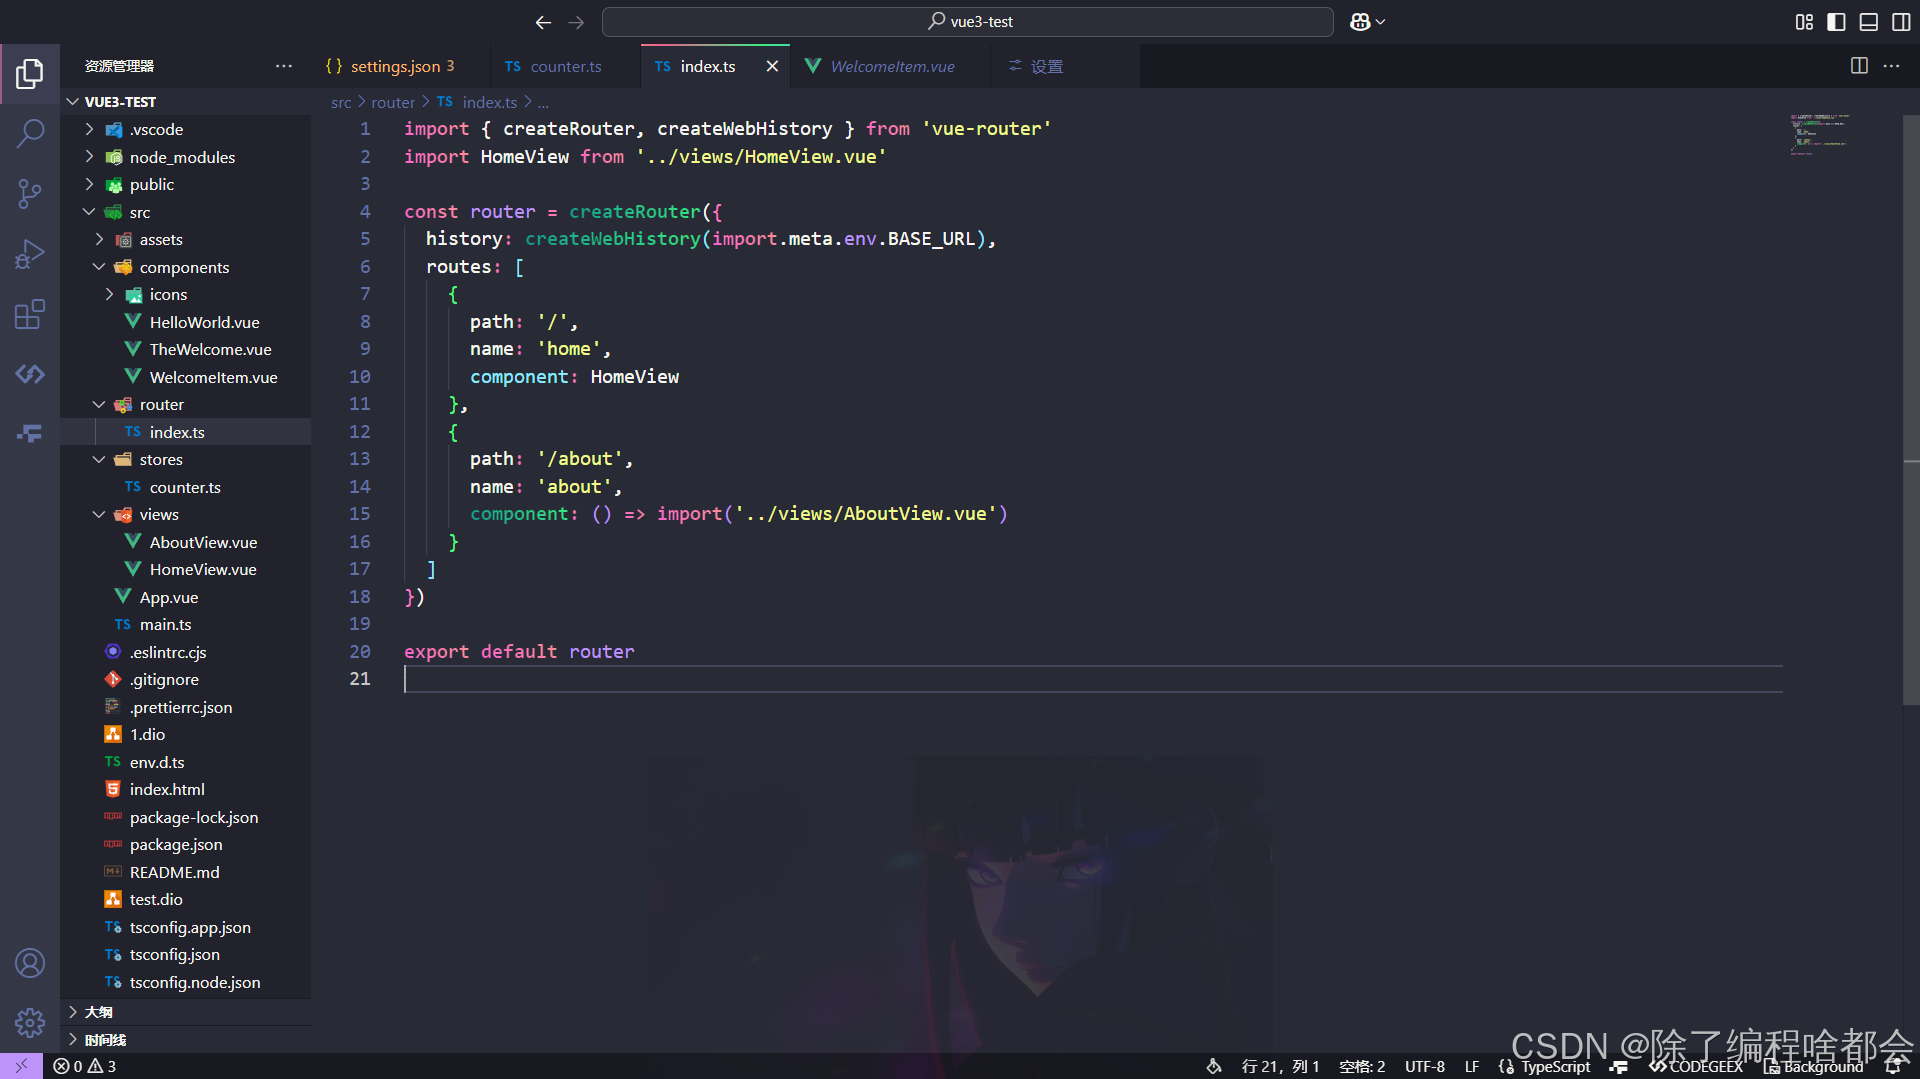Open the Manage gear icon
This screenshot has height=1079, width=1920.
[30, 1022]
